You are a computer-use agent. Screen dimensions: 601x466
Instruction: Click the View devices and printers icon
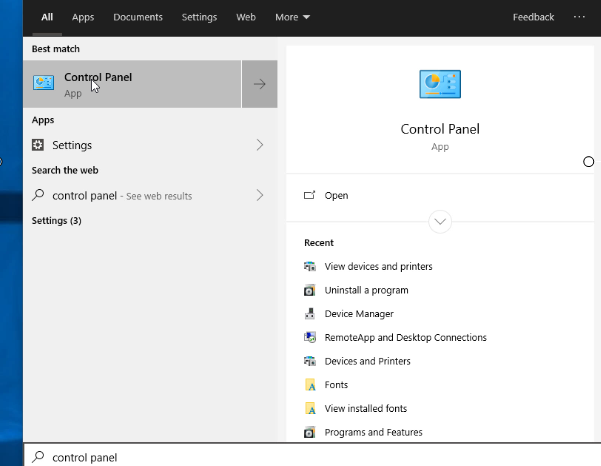[x=310, y=267]
